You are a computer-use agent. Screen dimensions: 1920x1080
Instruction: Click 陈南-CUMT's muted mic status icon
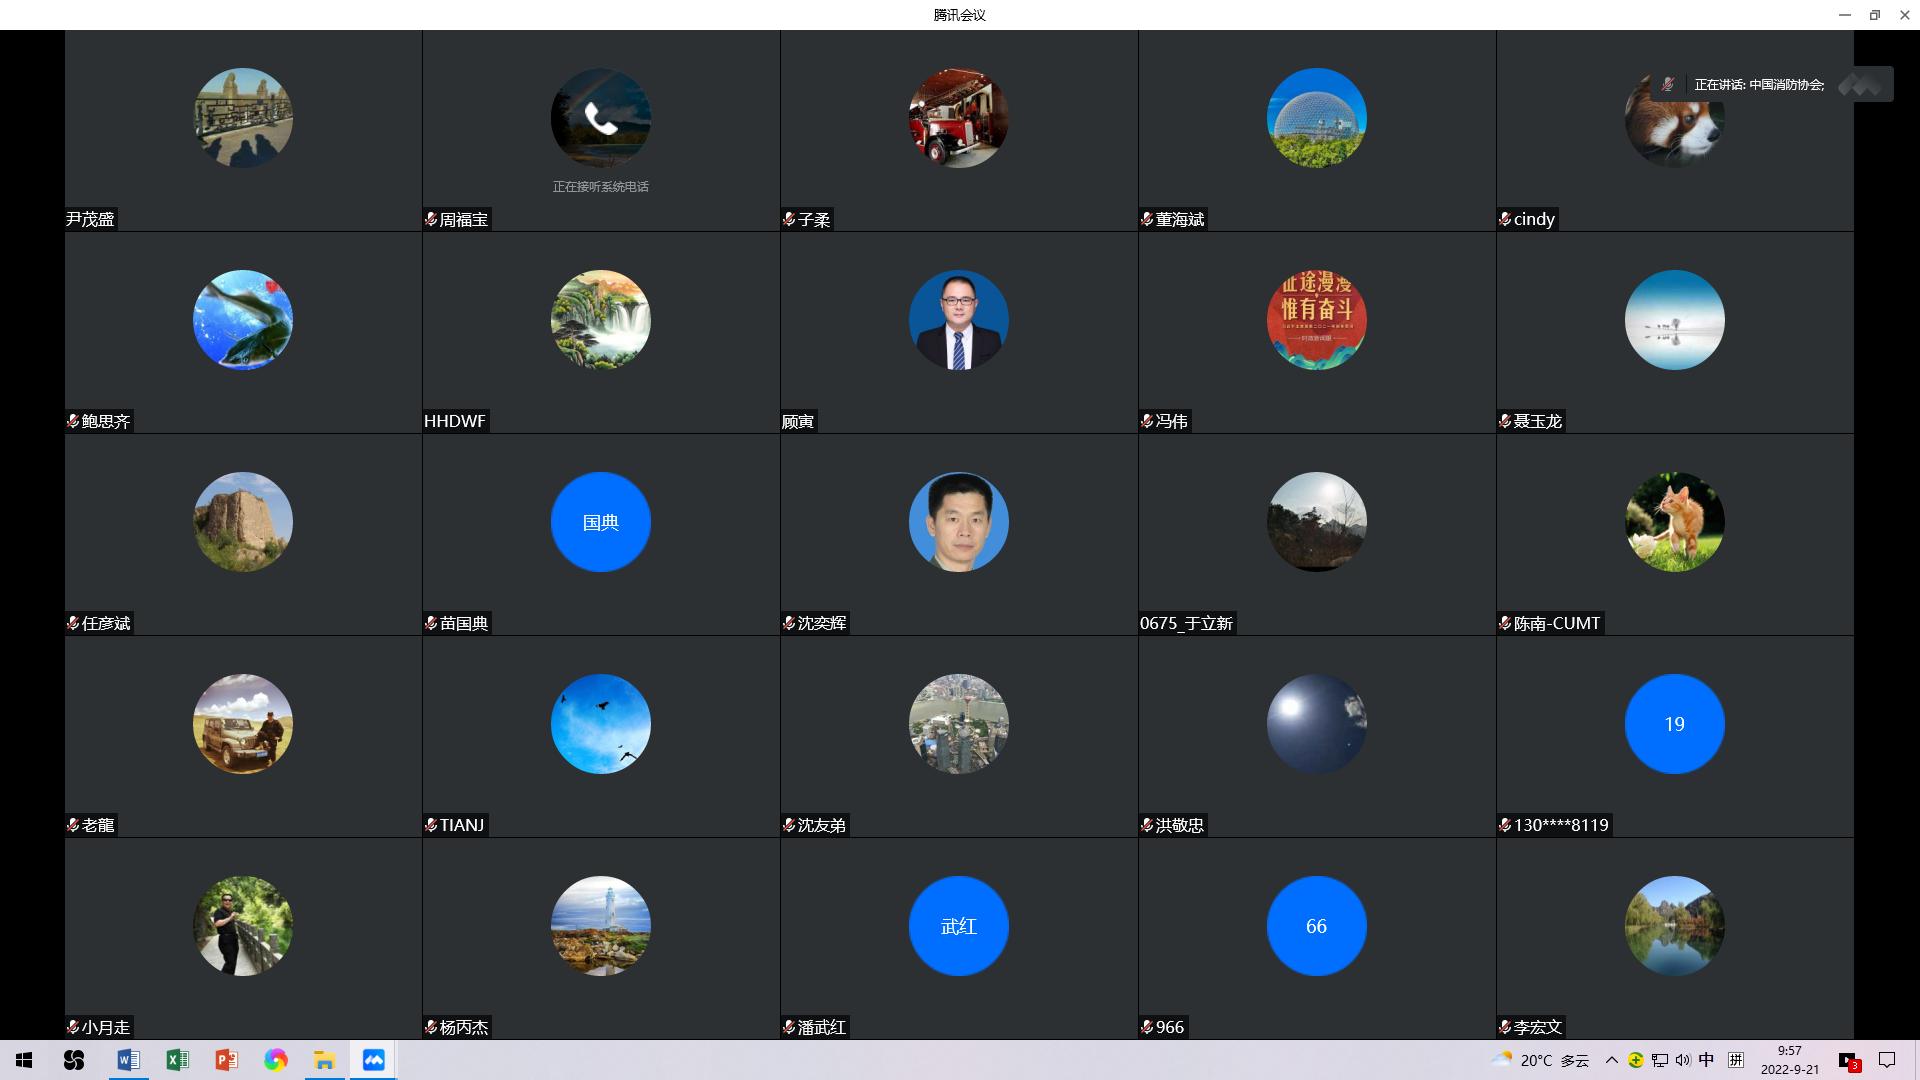point(1505,623)
